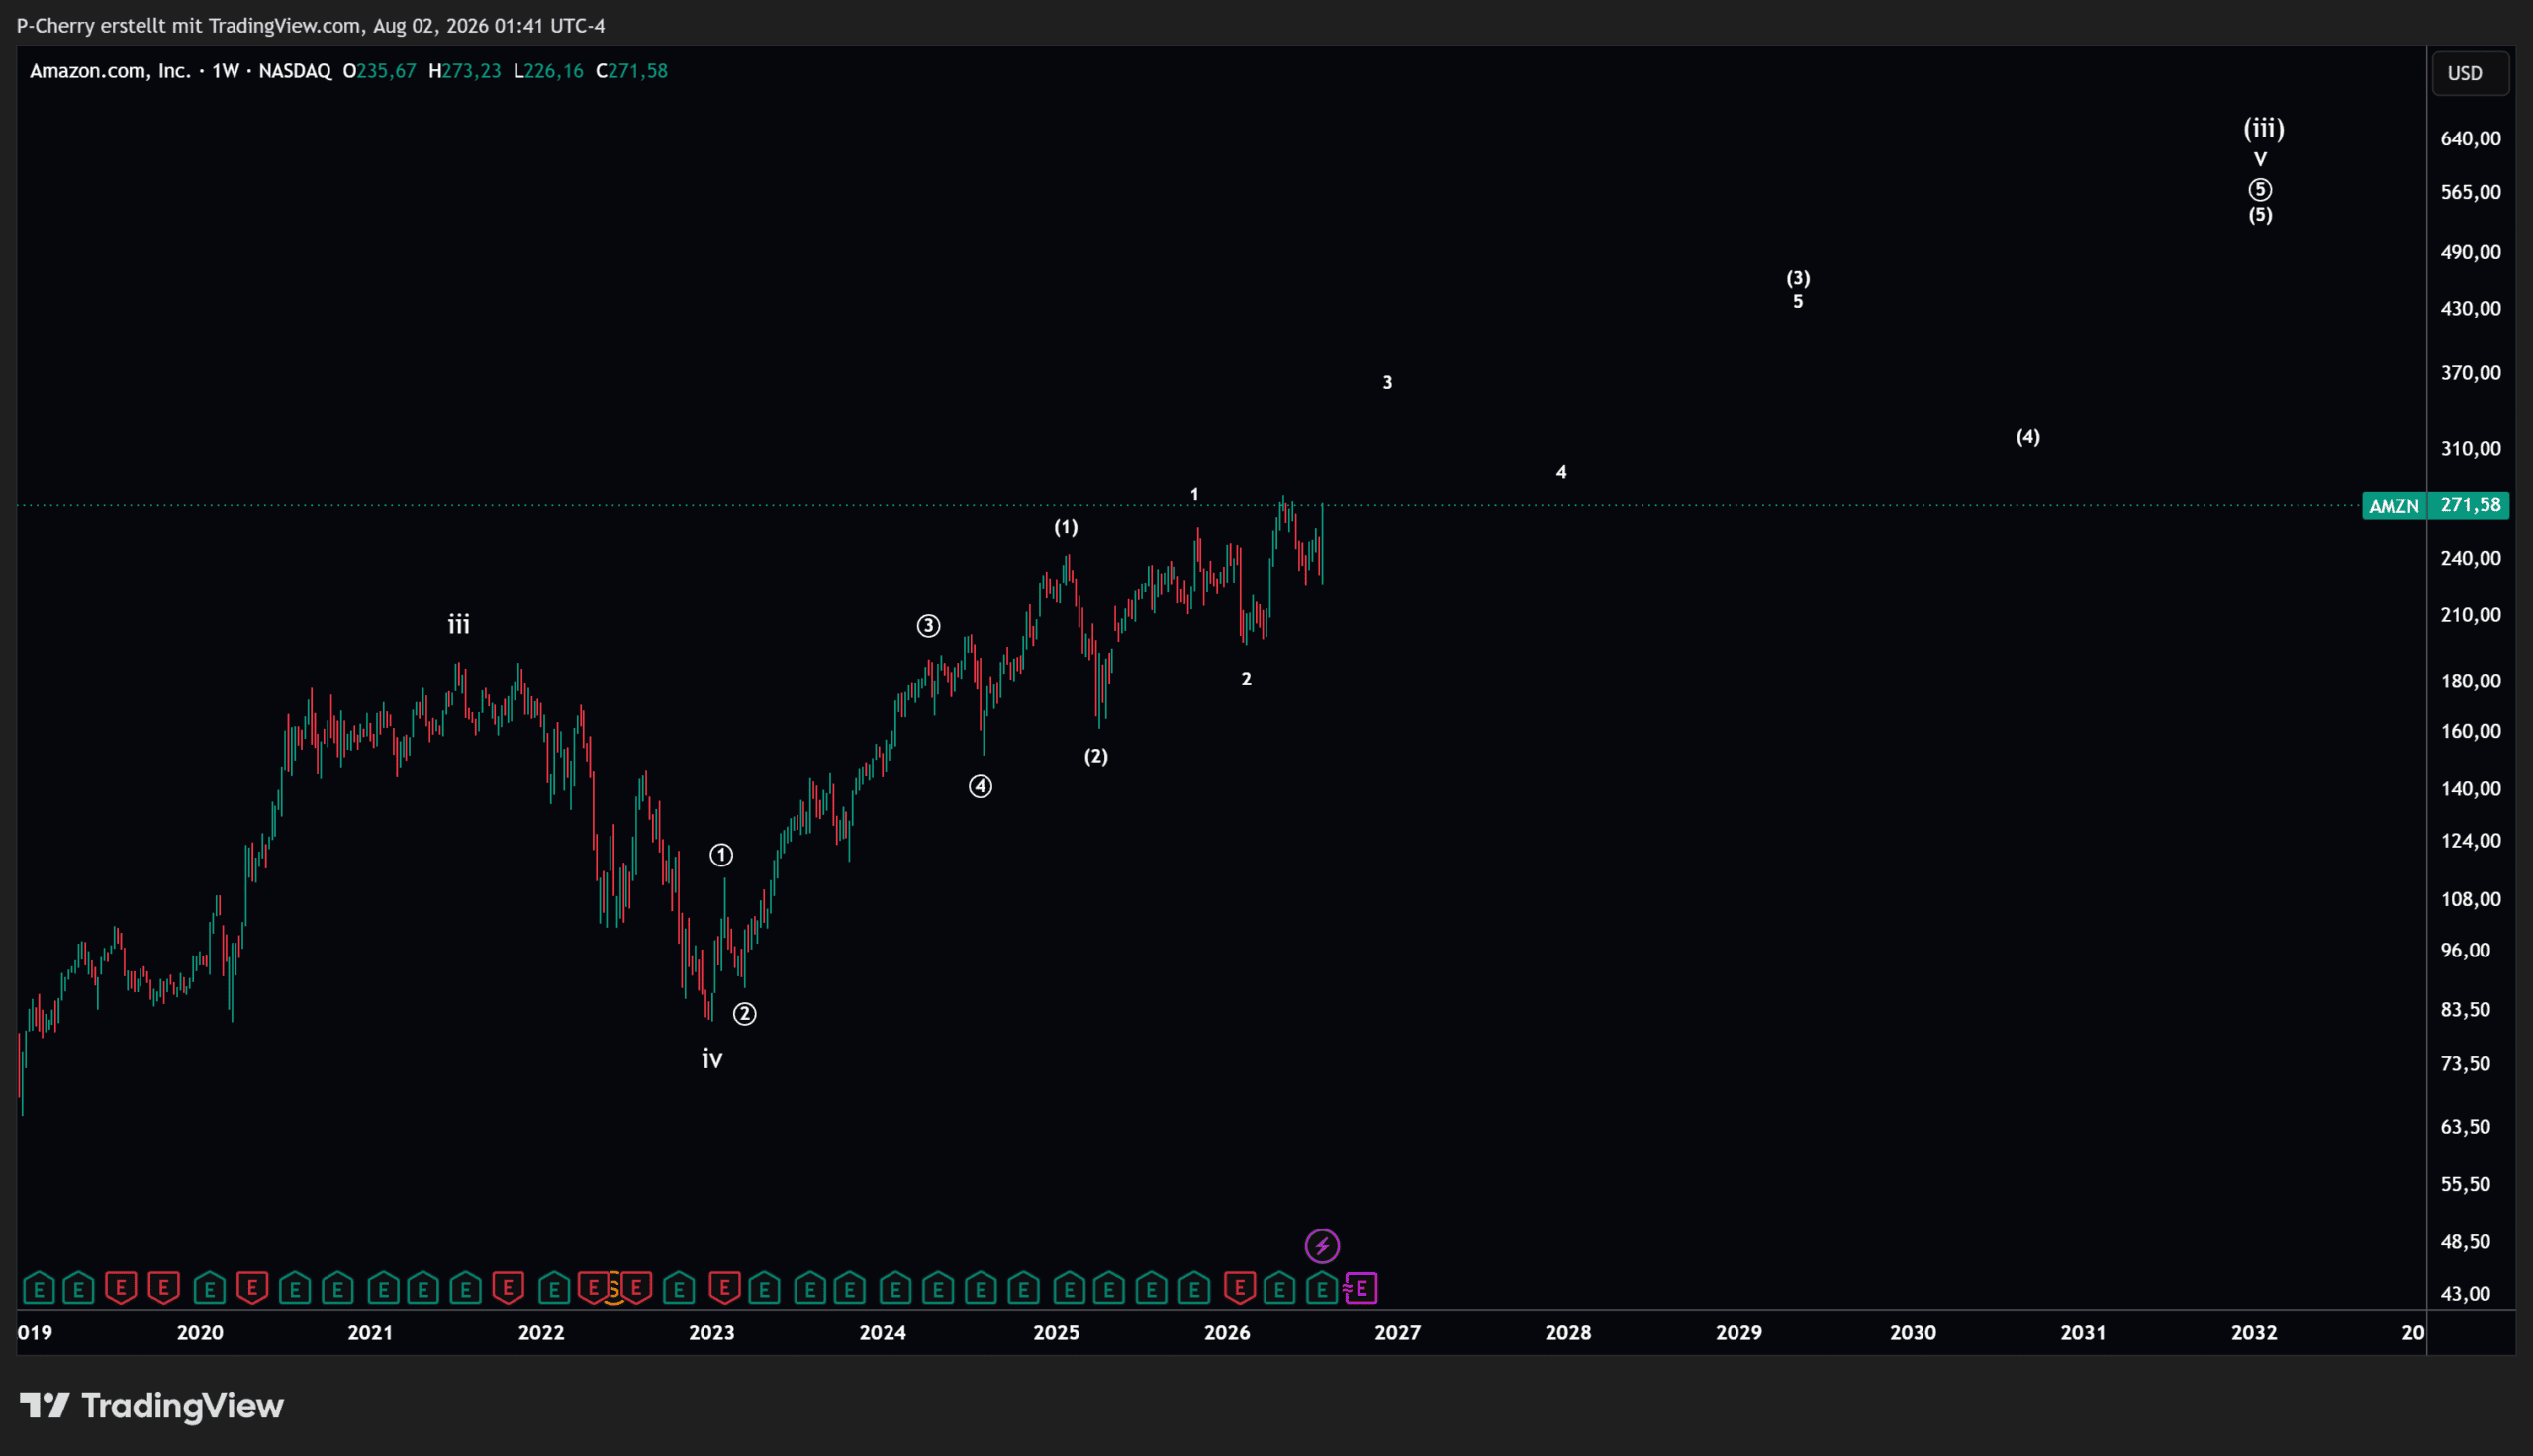The width and height of the screenshot is (2533, 1456).
Task: Select the v wave label below (iii)
Action: [2260, 159]
